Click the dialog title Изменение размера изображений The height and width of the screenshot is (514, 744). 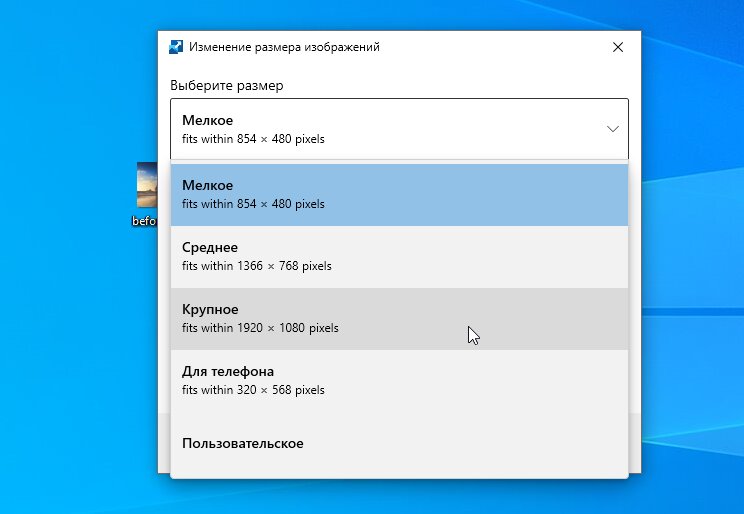(x=284, y=47)
